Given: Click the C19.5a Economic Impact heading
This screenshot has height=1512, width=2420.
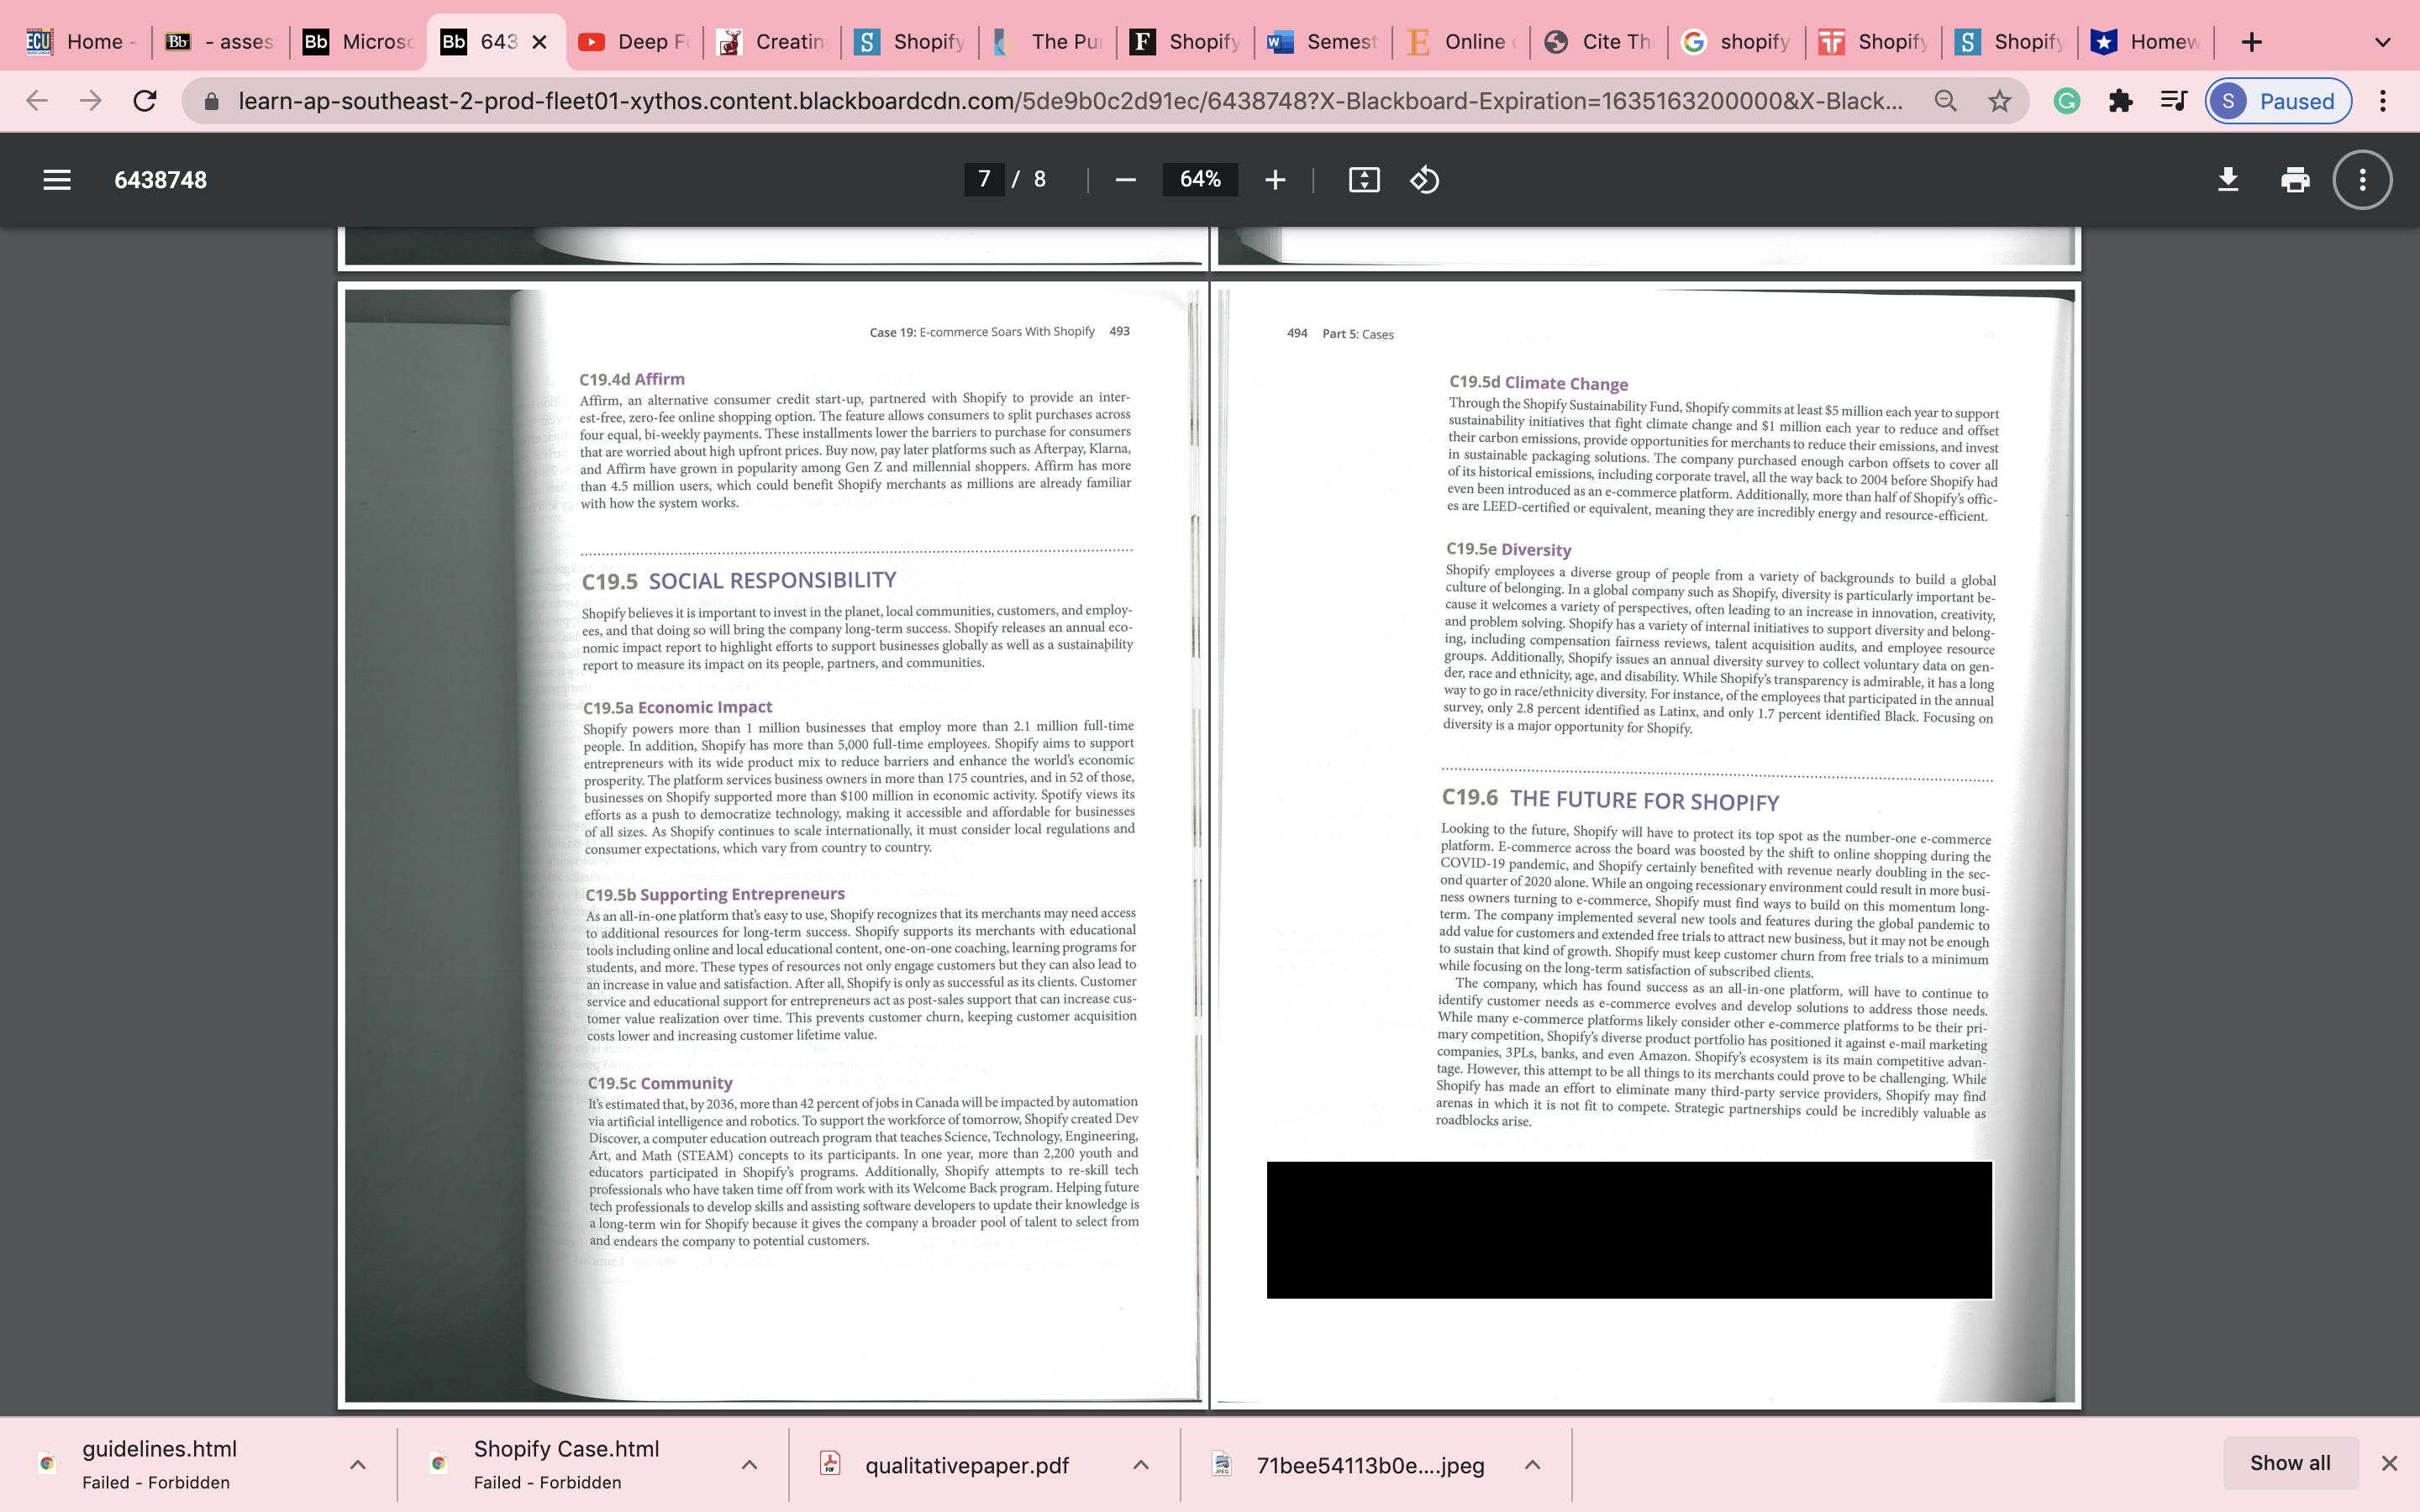Looking at the screenshot, I should tap(677, 707).
